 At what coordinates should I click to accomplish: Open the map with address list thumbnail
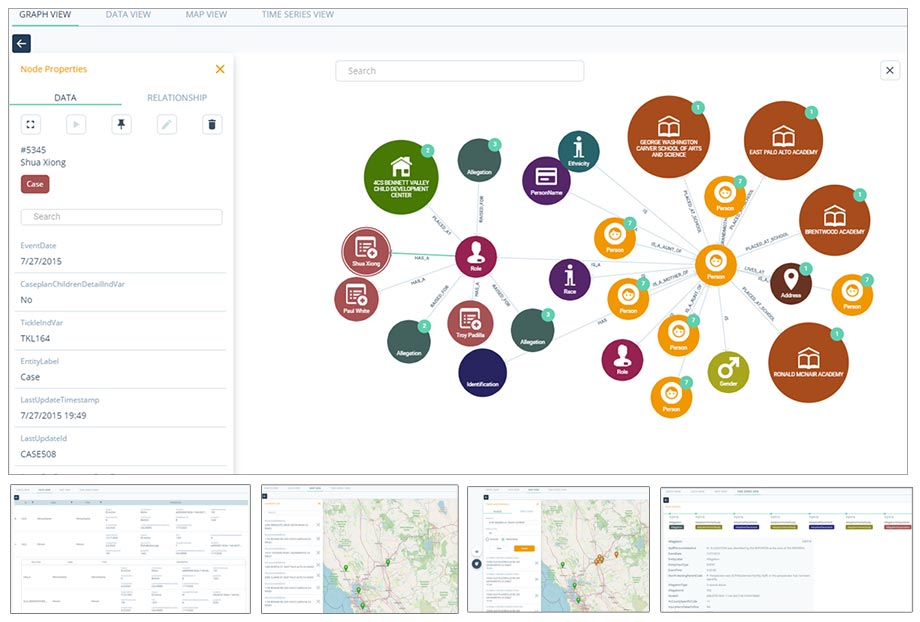coord(360,549)
